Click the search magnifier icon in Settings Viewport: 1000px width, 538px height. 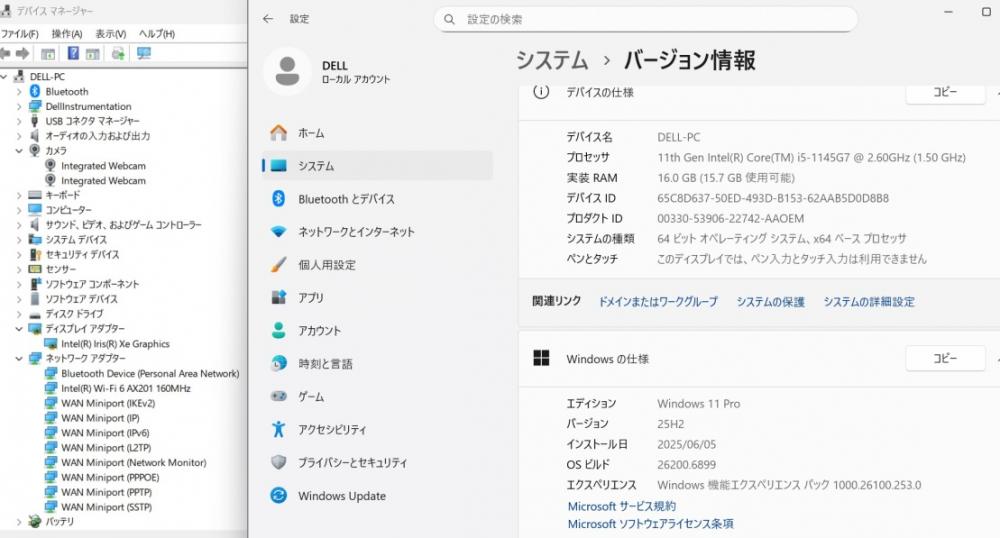[450, 20]
